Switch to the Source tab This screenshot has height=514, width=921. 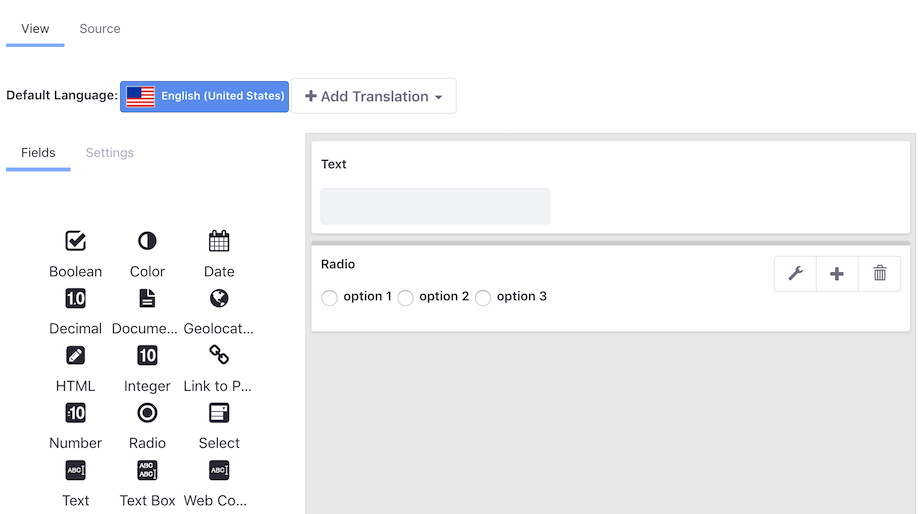[100, 29]
